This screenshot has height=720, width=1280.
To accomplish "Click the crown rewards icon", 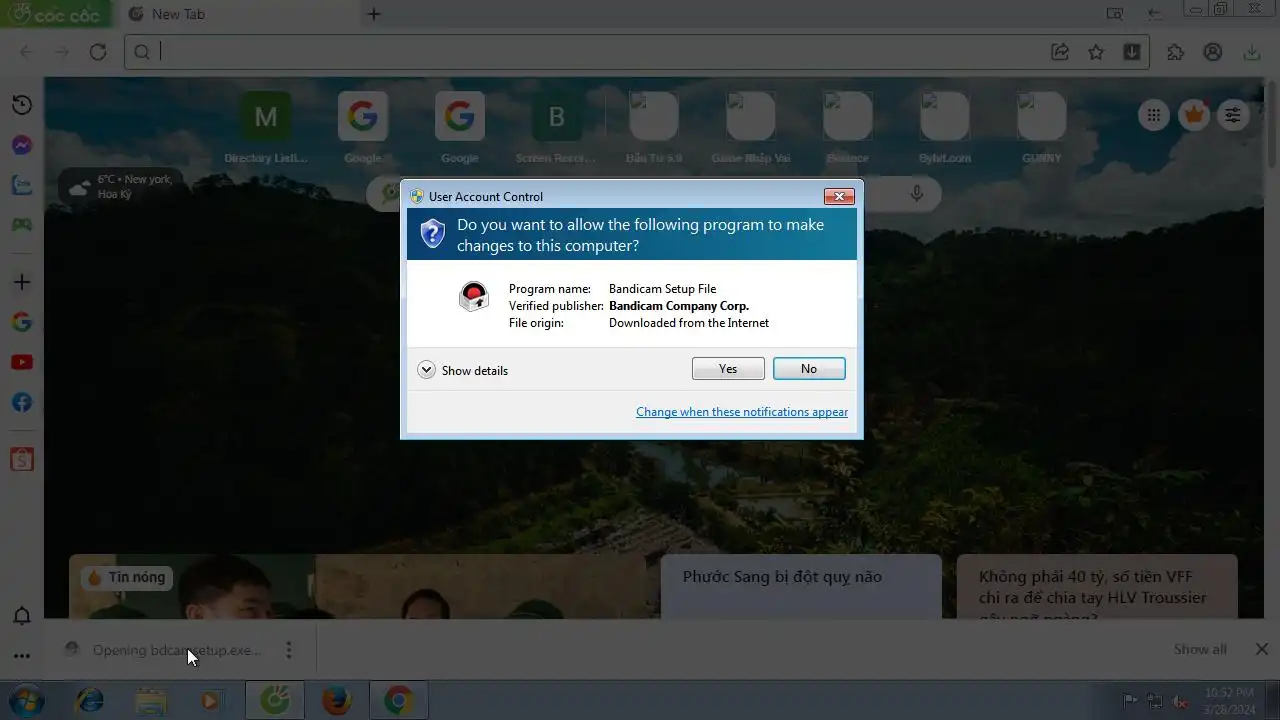I will point(1194,115).
